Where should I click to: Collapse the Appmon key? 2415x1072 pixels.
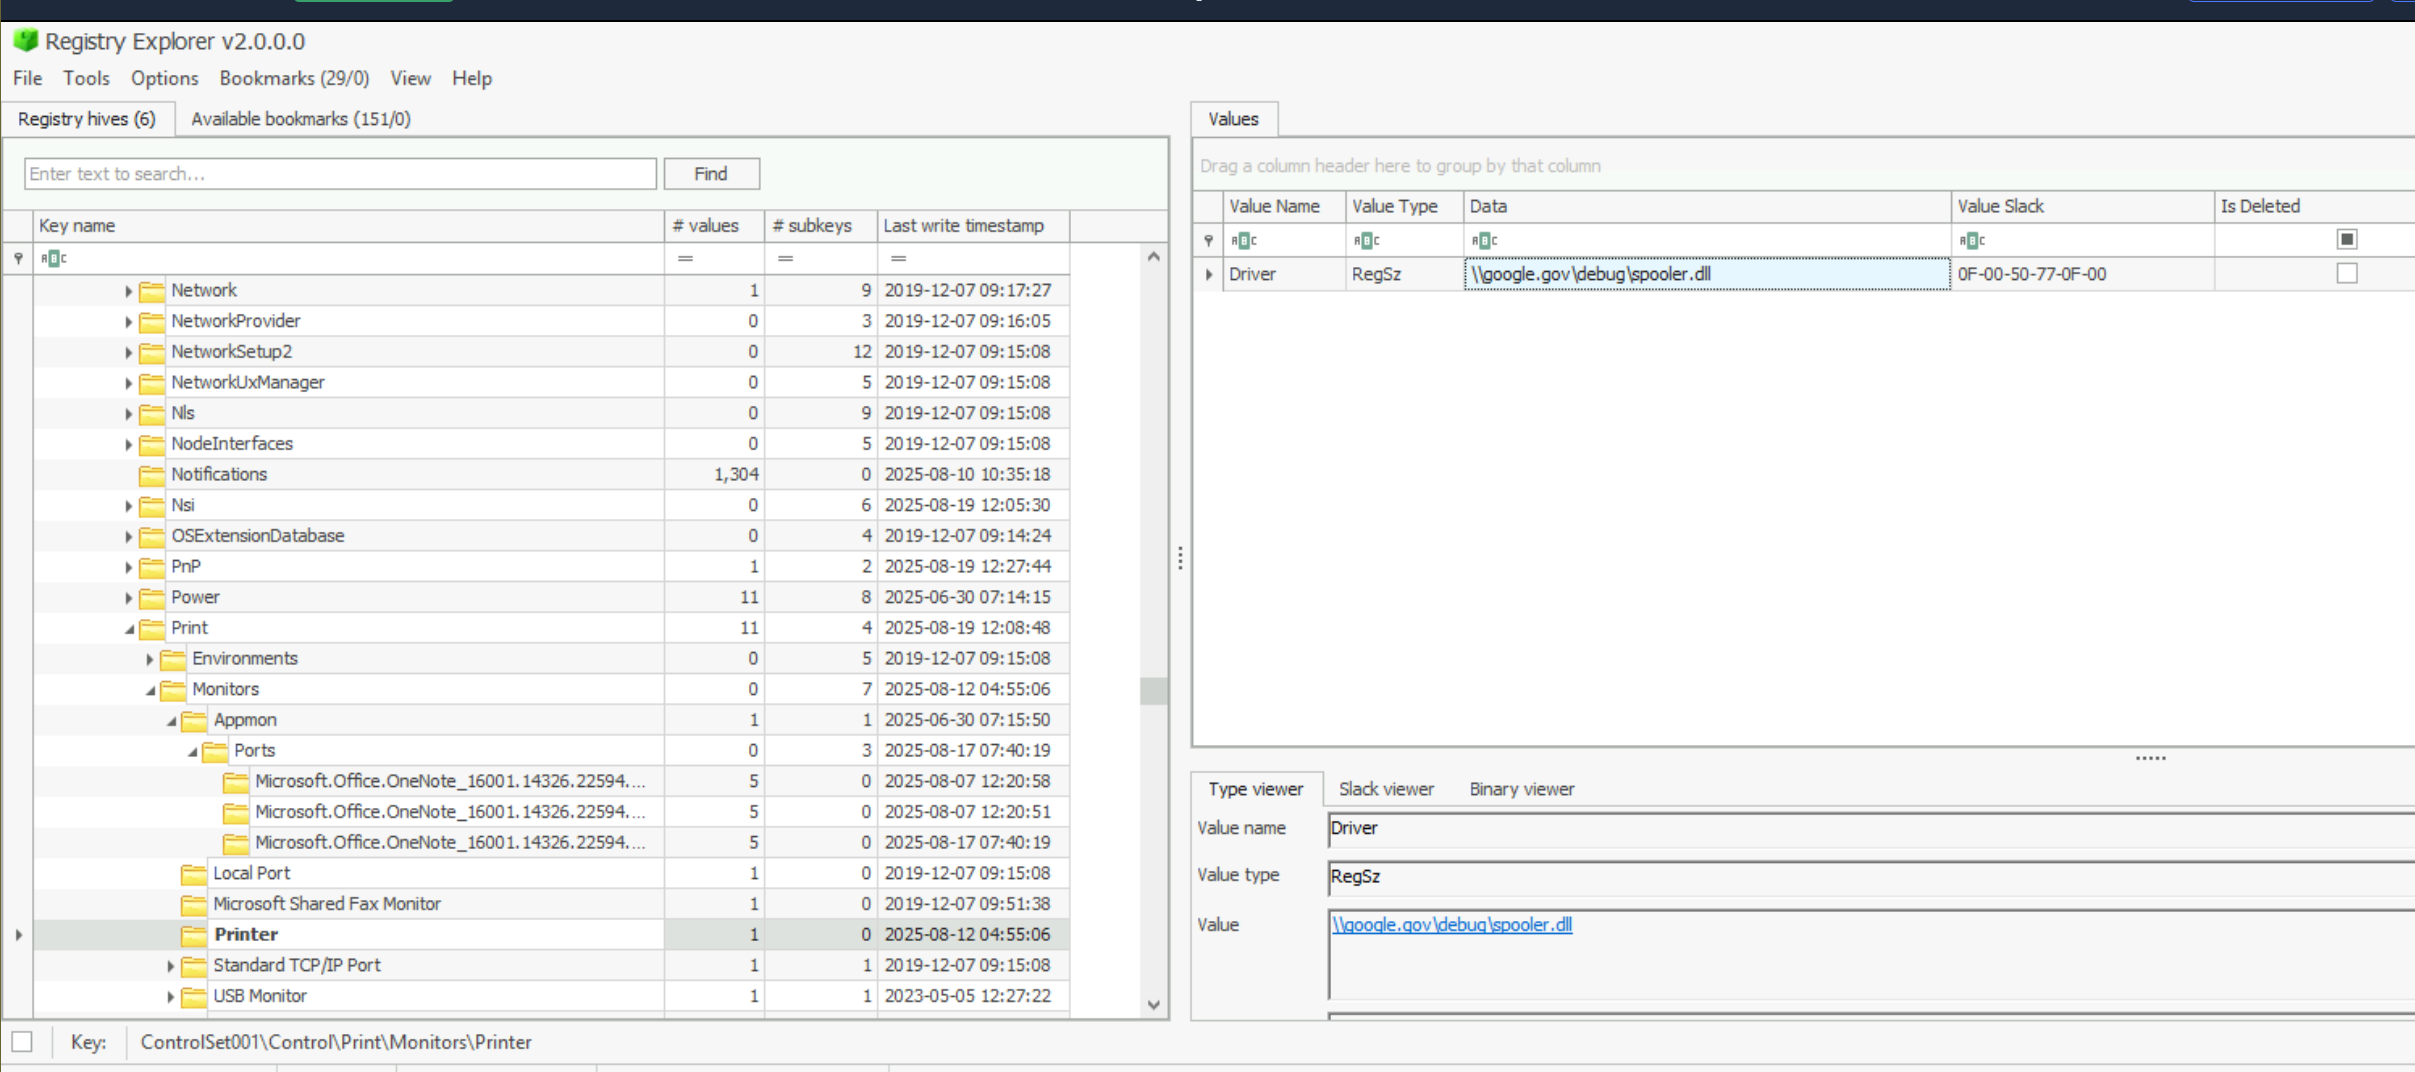point(171,721)
